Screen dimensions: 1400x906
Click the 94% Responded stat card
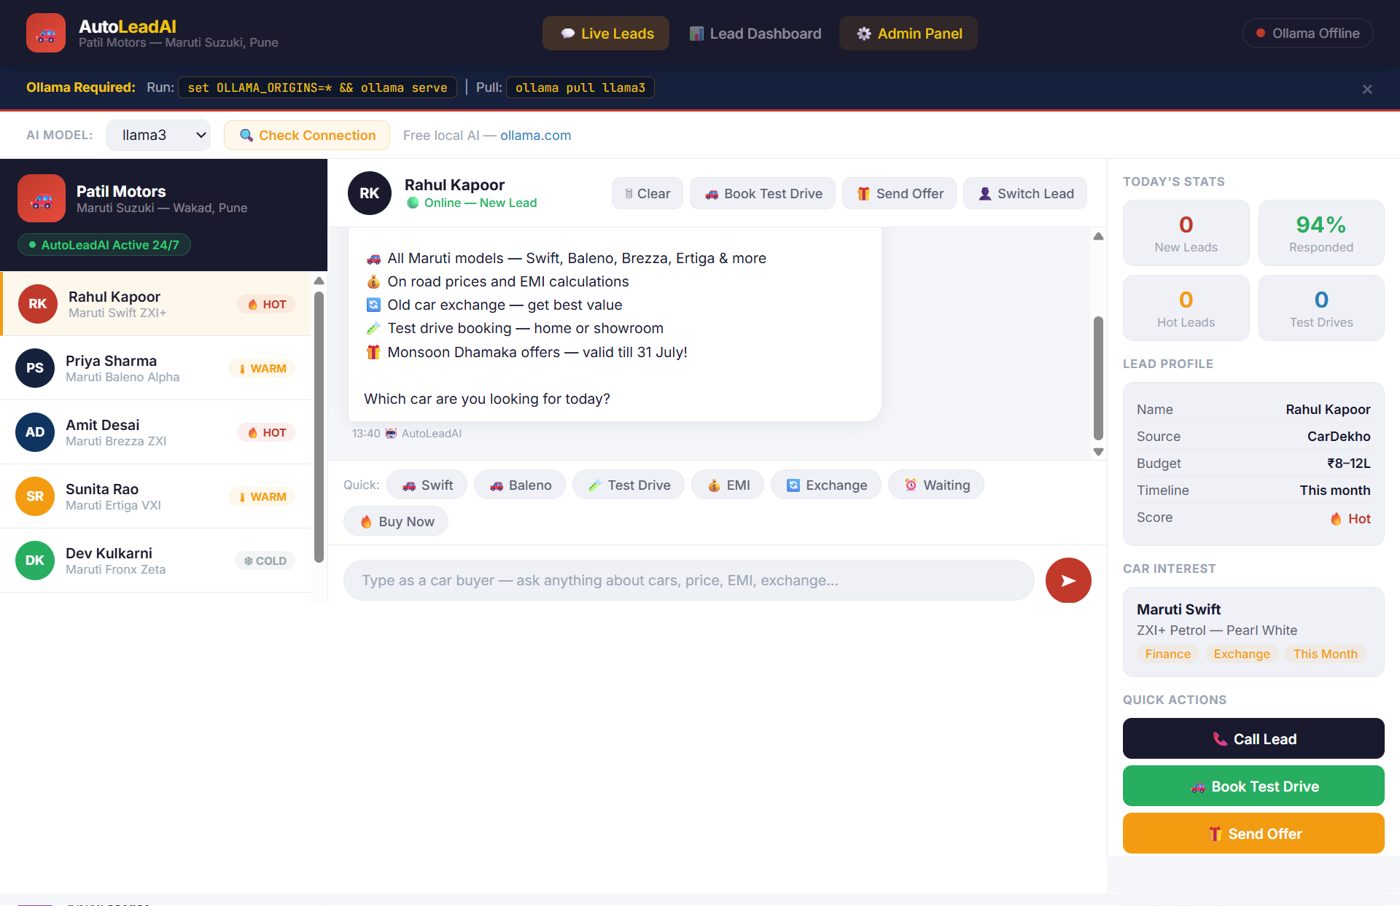tap(1321, 233)
